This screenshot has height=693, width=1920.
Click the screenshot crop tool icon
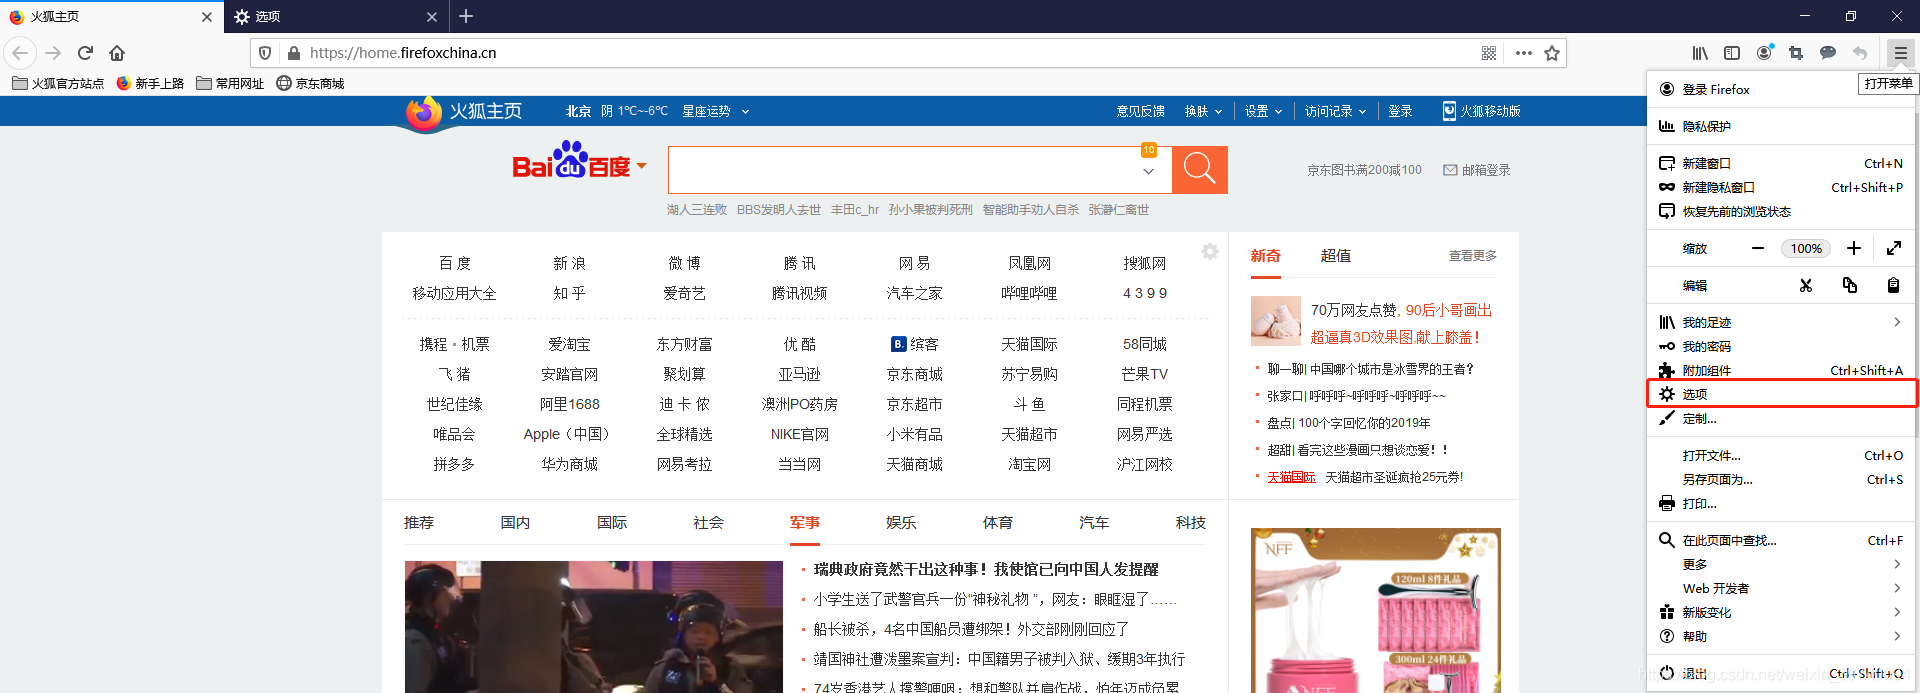1796,53
